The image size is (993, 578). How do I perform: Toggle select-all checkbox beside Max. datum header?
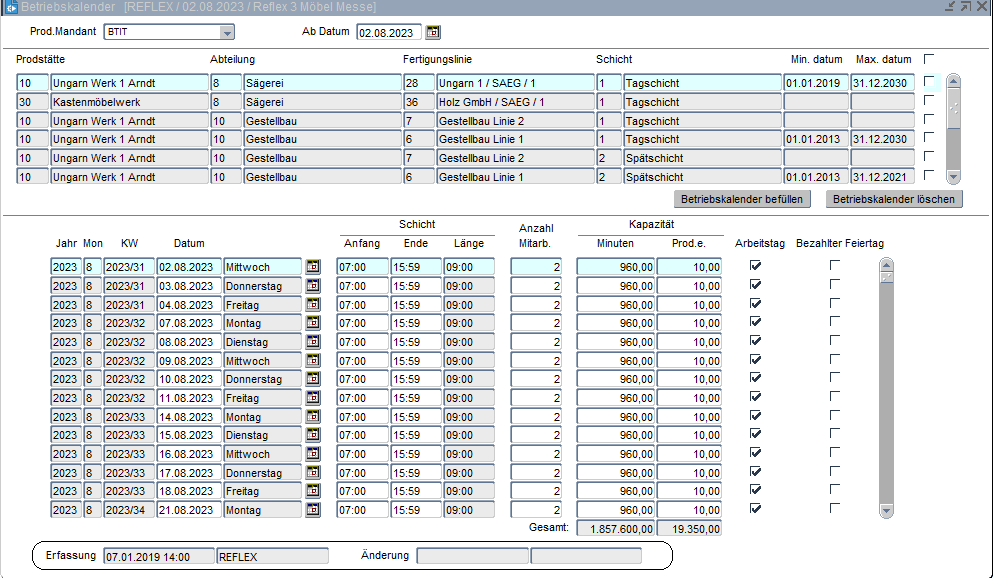pos(929,59)
